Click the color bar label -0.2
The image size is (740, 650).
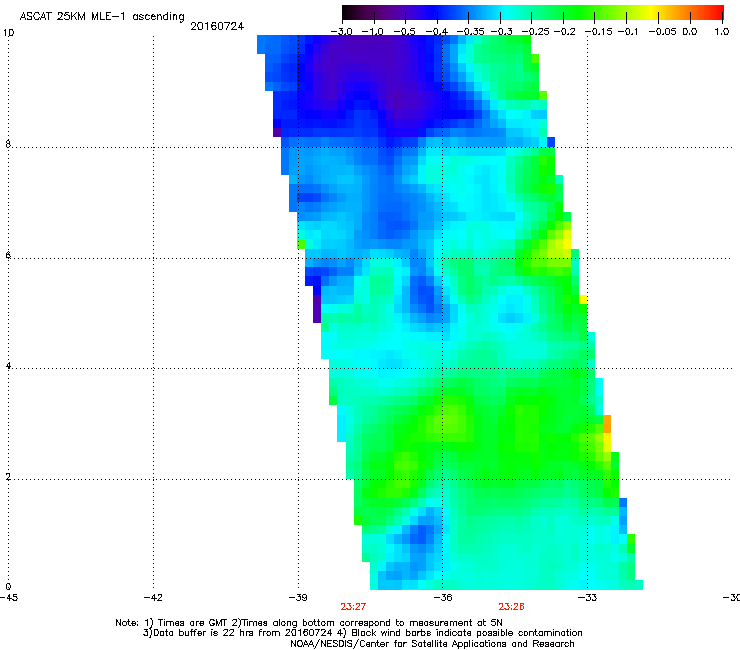point(565,32)
